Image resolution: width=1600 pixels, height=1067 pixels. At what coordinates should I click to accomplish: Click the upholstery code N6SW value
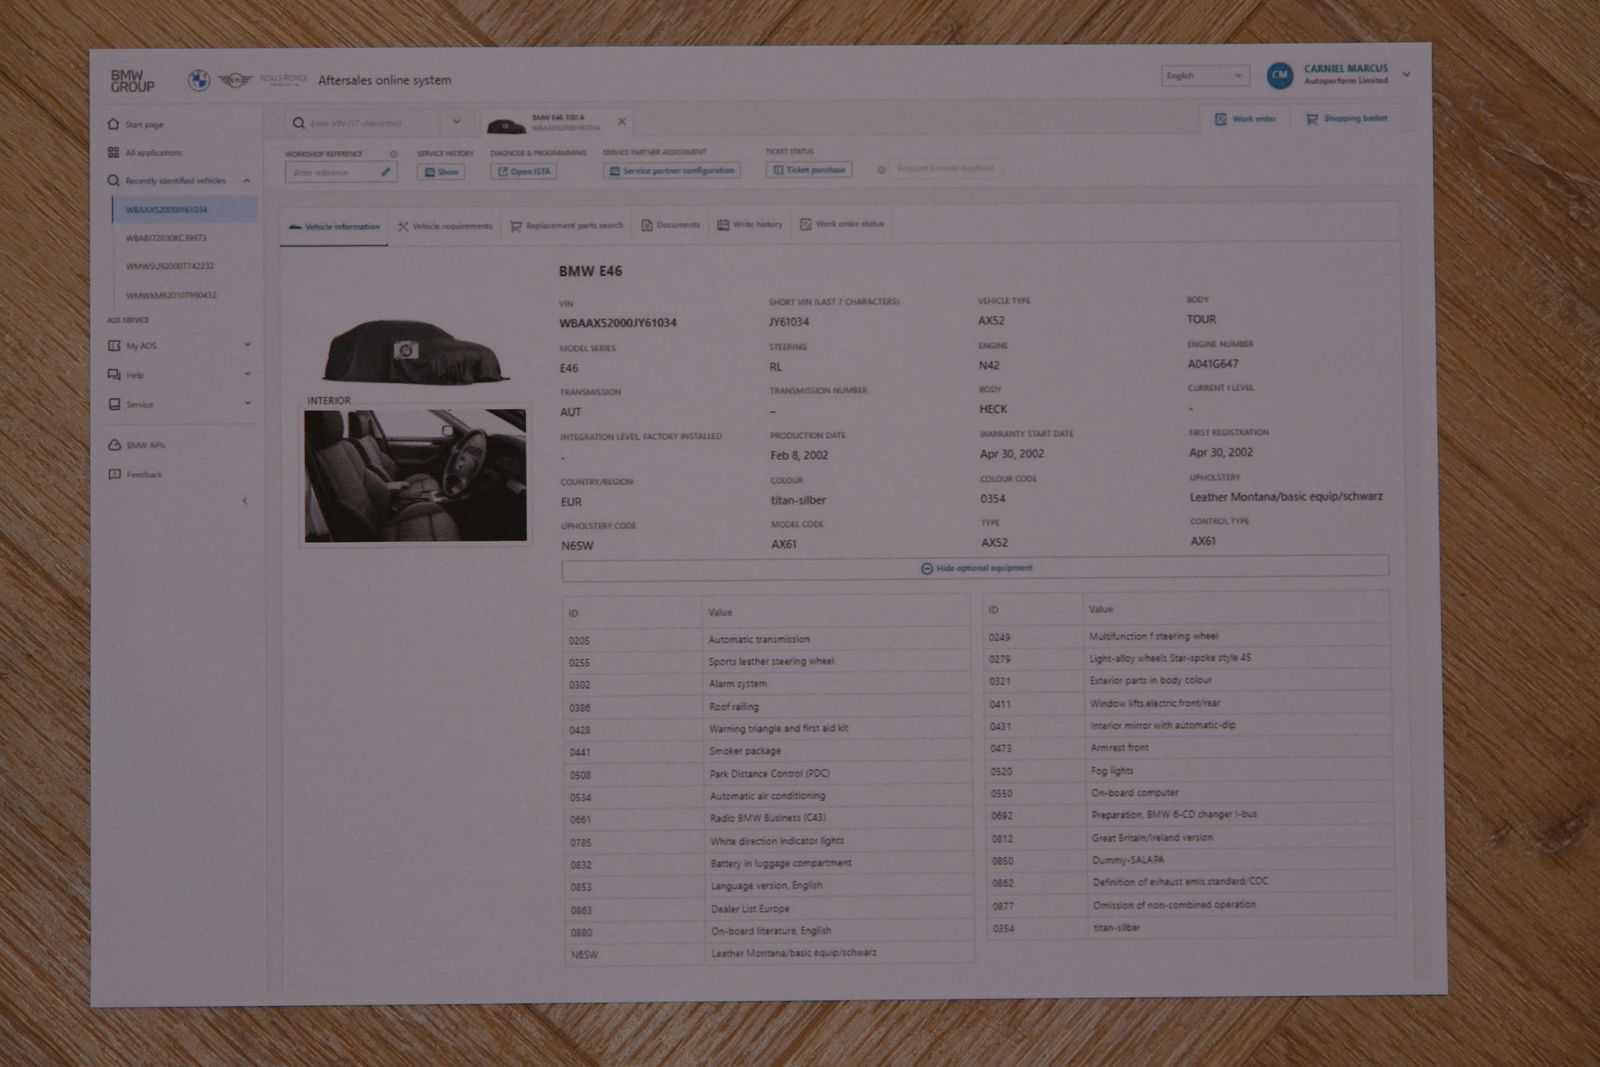577,546
